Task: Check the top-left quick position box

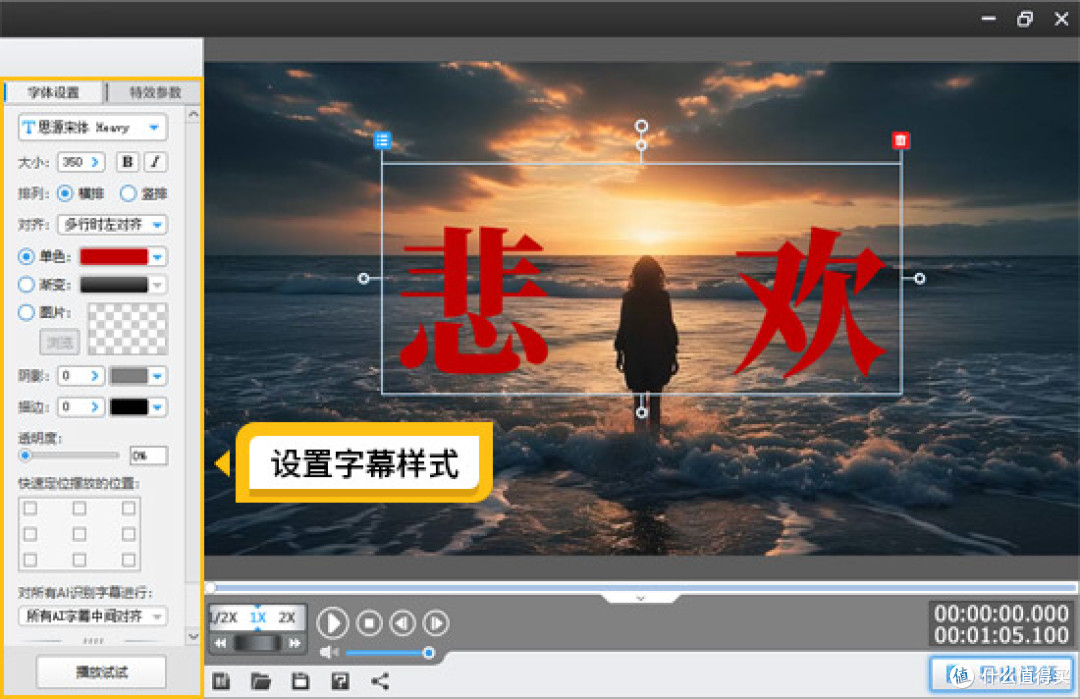Action: [x=30, y=508]
